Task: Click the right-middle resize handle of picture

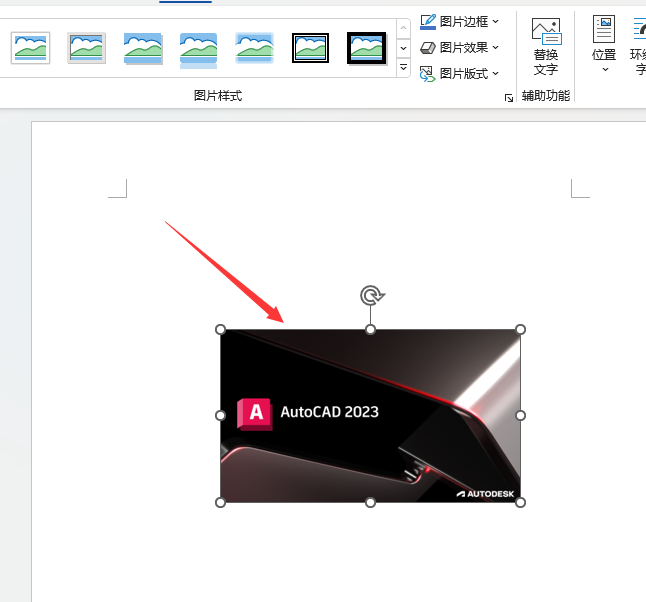Action: coord(520,415)
